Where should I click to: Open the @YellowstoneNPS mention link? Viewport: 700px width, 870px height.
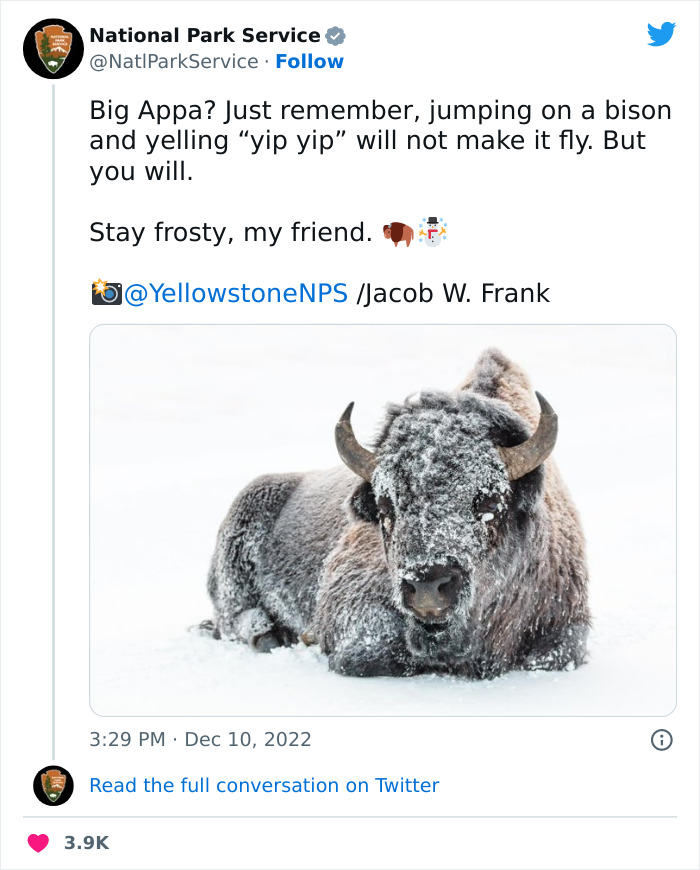pos(236,293)
